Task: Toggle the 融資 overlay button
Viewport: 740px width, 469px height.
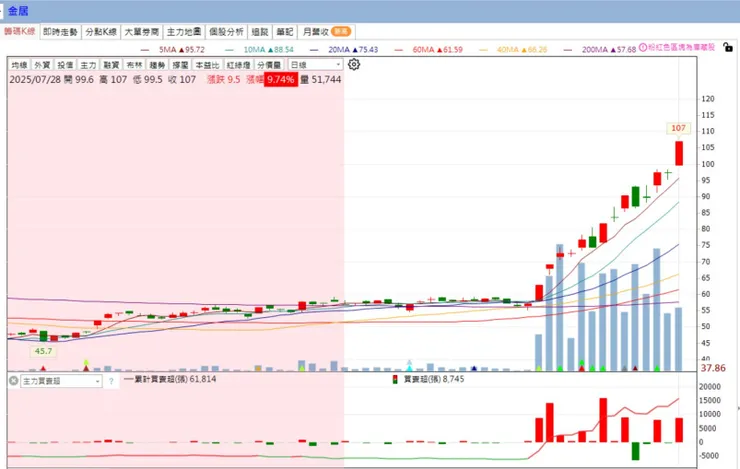Action: [111, 65]
